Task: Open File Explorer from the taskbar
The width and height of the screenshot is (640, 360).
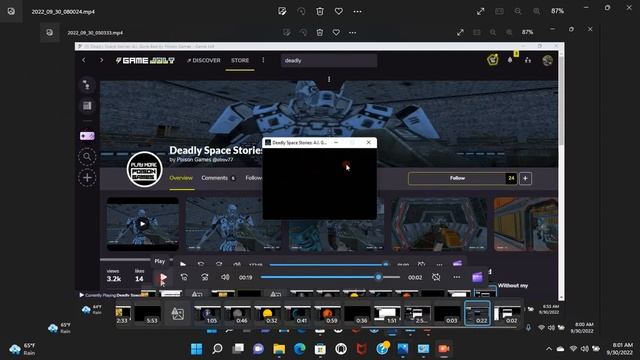Action: [x=279, y=349]
